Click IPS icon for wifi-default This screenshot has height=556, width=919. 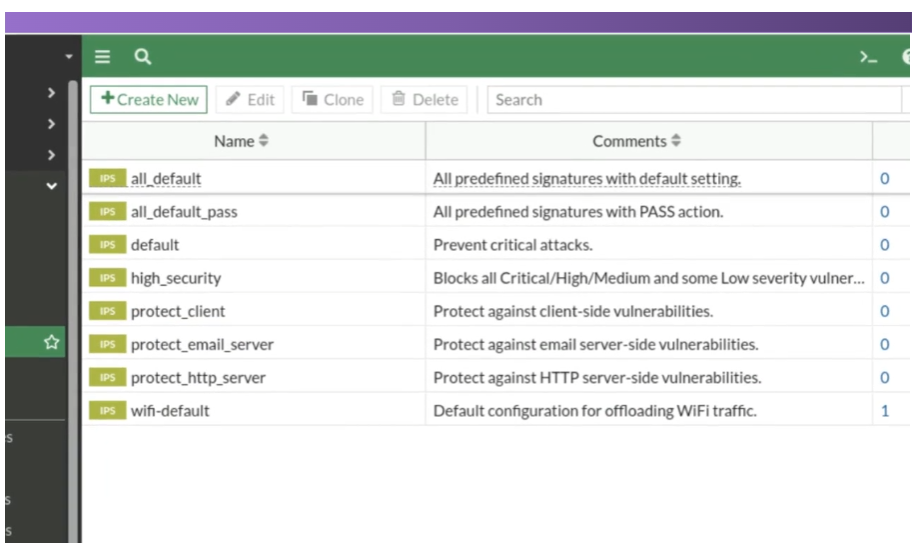(x=107, y=411)
